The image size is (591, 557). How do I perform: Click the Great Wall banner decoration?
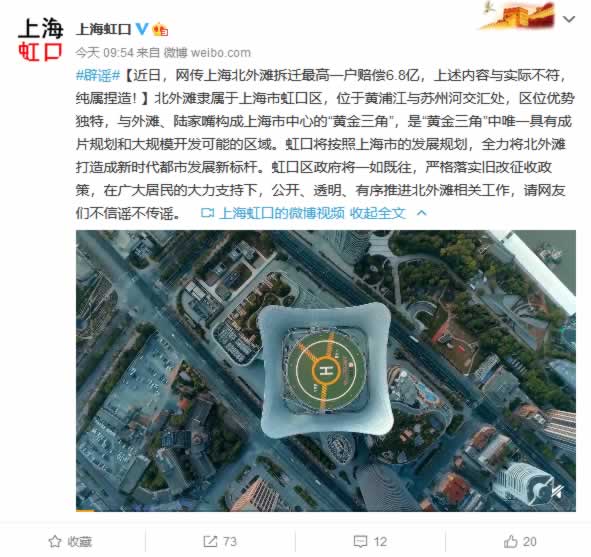click(x=518, y=15)
